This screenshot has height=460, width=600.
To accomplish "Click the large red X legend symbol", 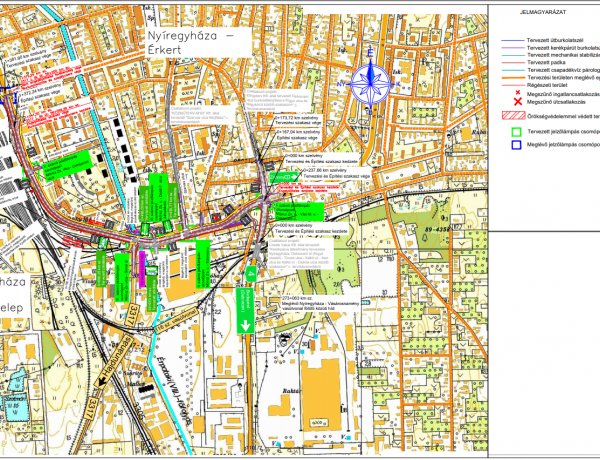I will coord(517,102).
